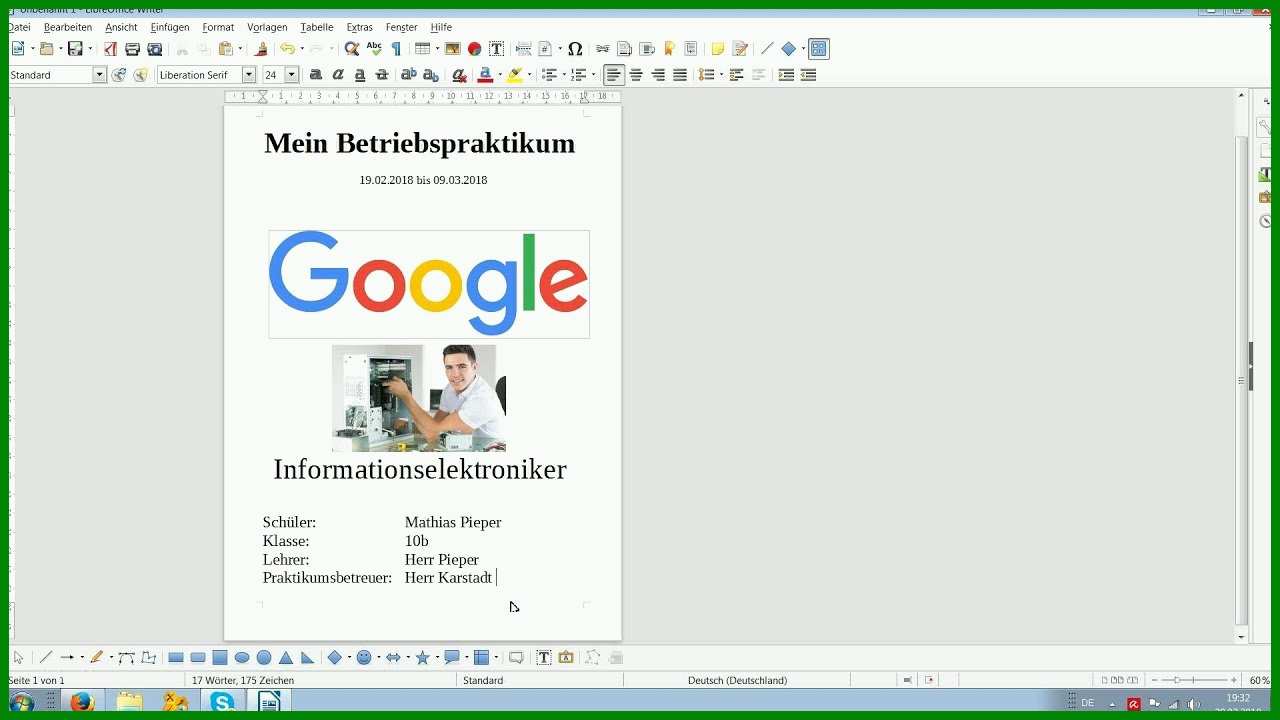
Task: Insert a table using the table icon
Action: coord(422,49)
